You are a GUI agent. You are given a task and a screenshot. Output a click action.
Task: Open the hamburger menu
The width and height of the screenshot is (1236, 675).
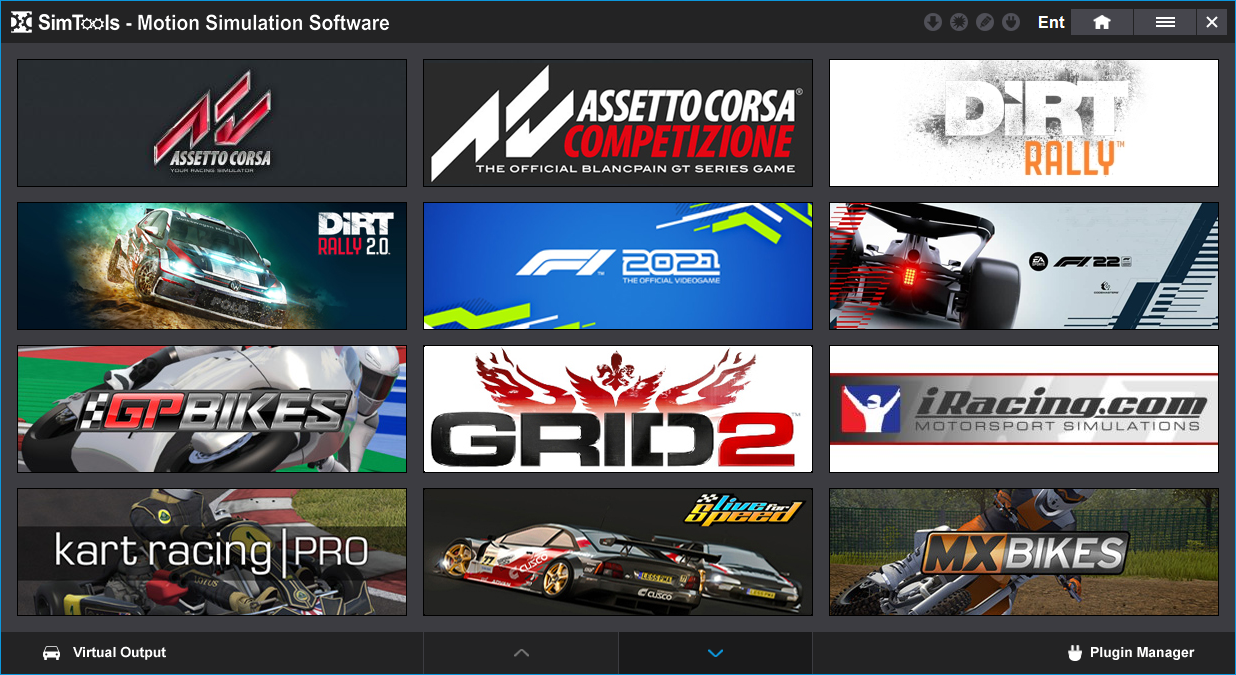click(x=1165, y=22)
